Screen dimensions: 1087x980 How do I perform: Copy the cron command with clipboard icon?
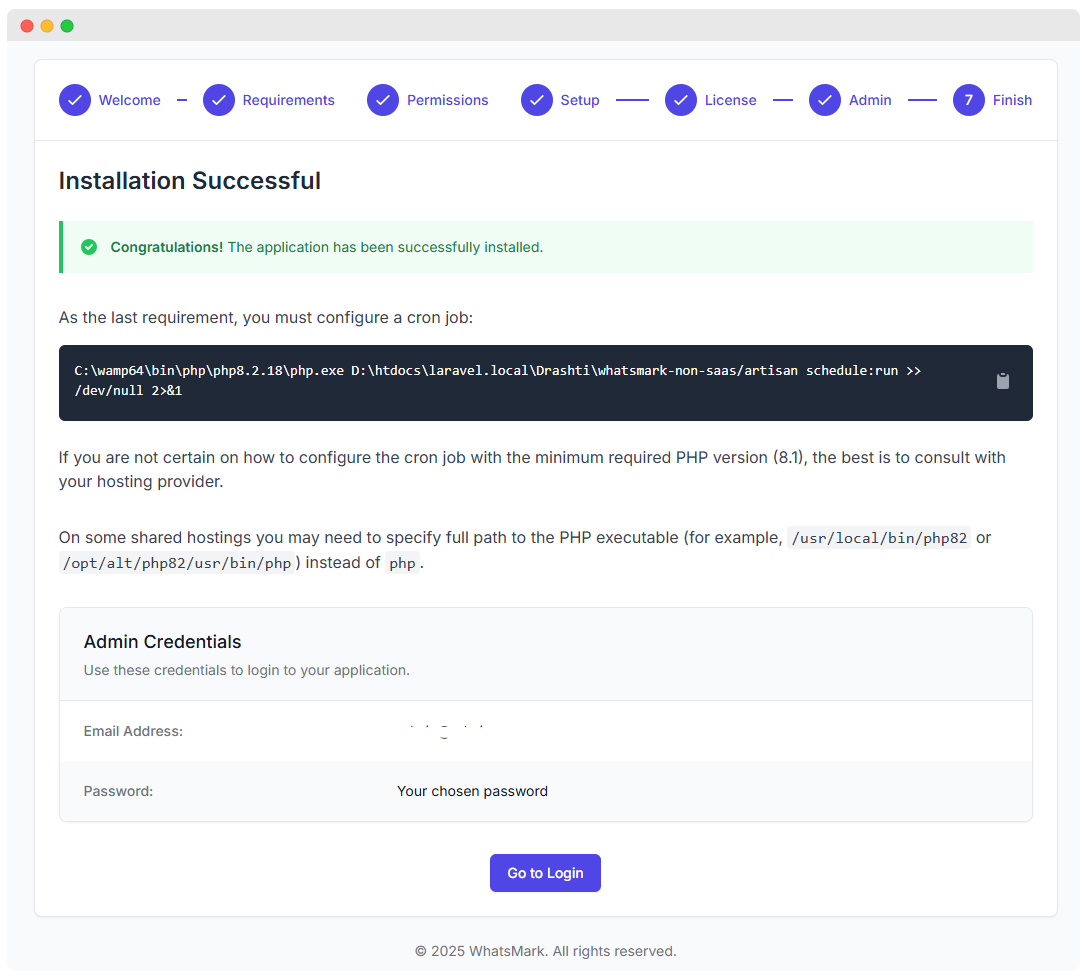pyautogui.click(x=1002, y=381)
